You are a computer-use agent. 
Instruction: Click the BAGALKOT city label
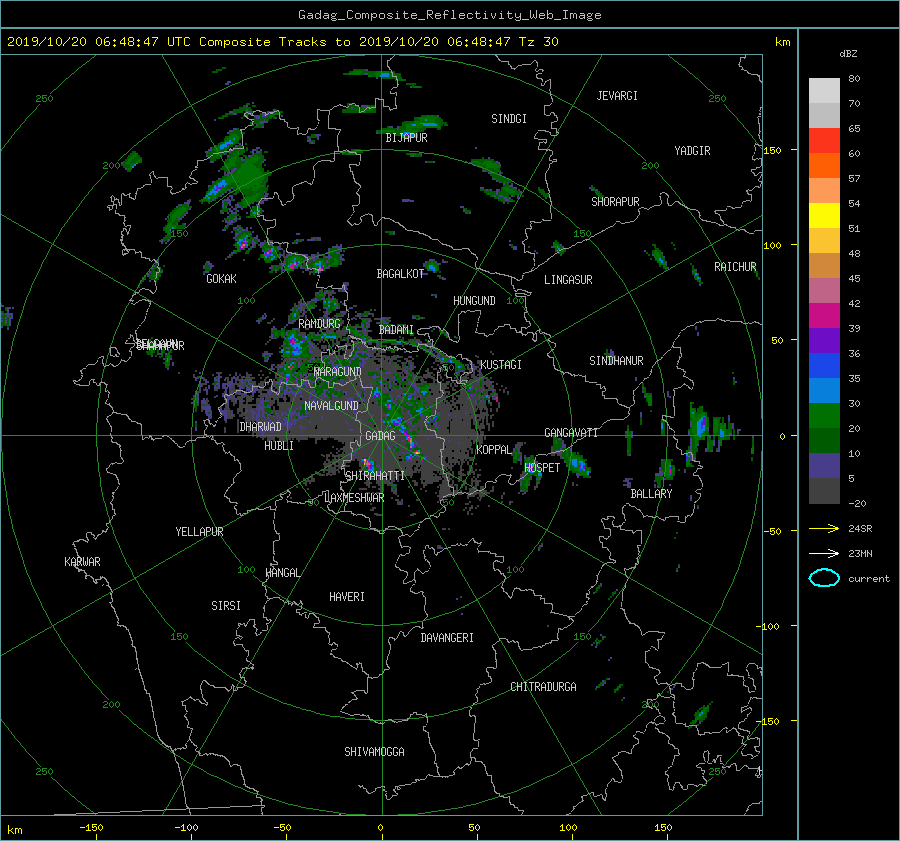400,274
